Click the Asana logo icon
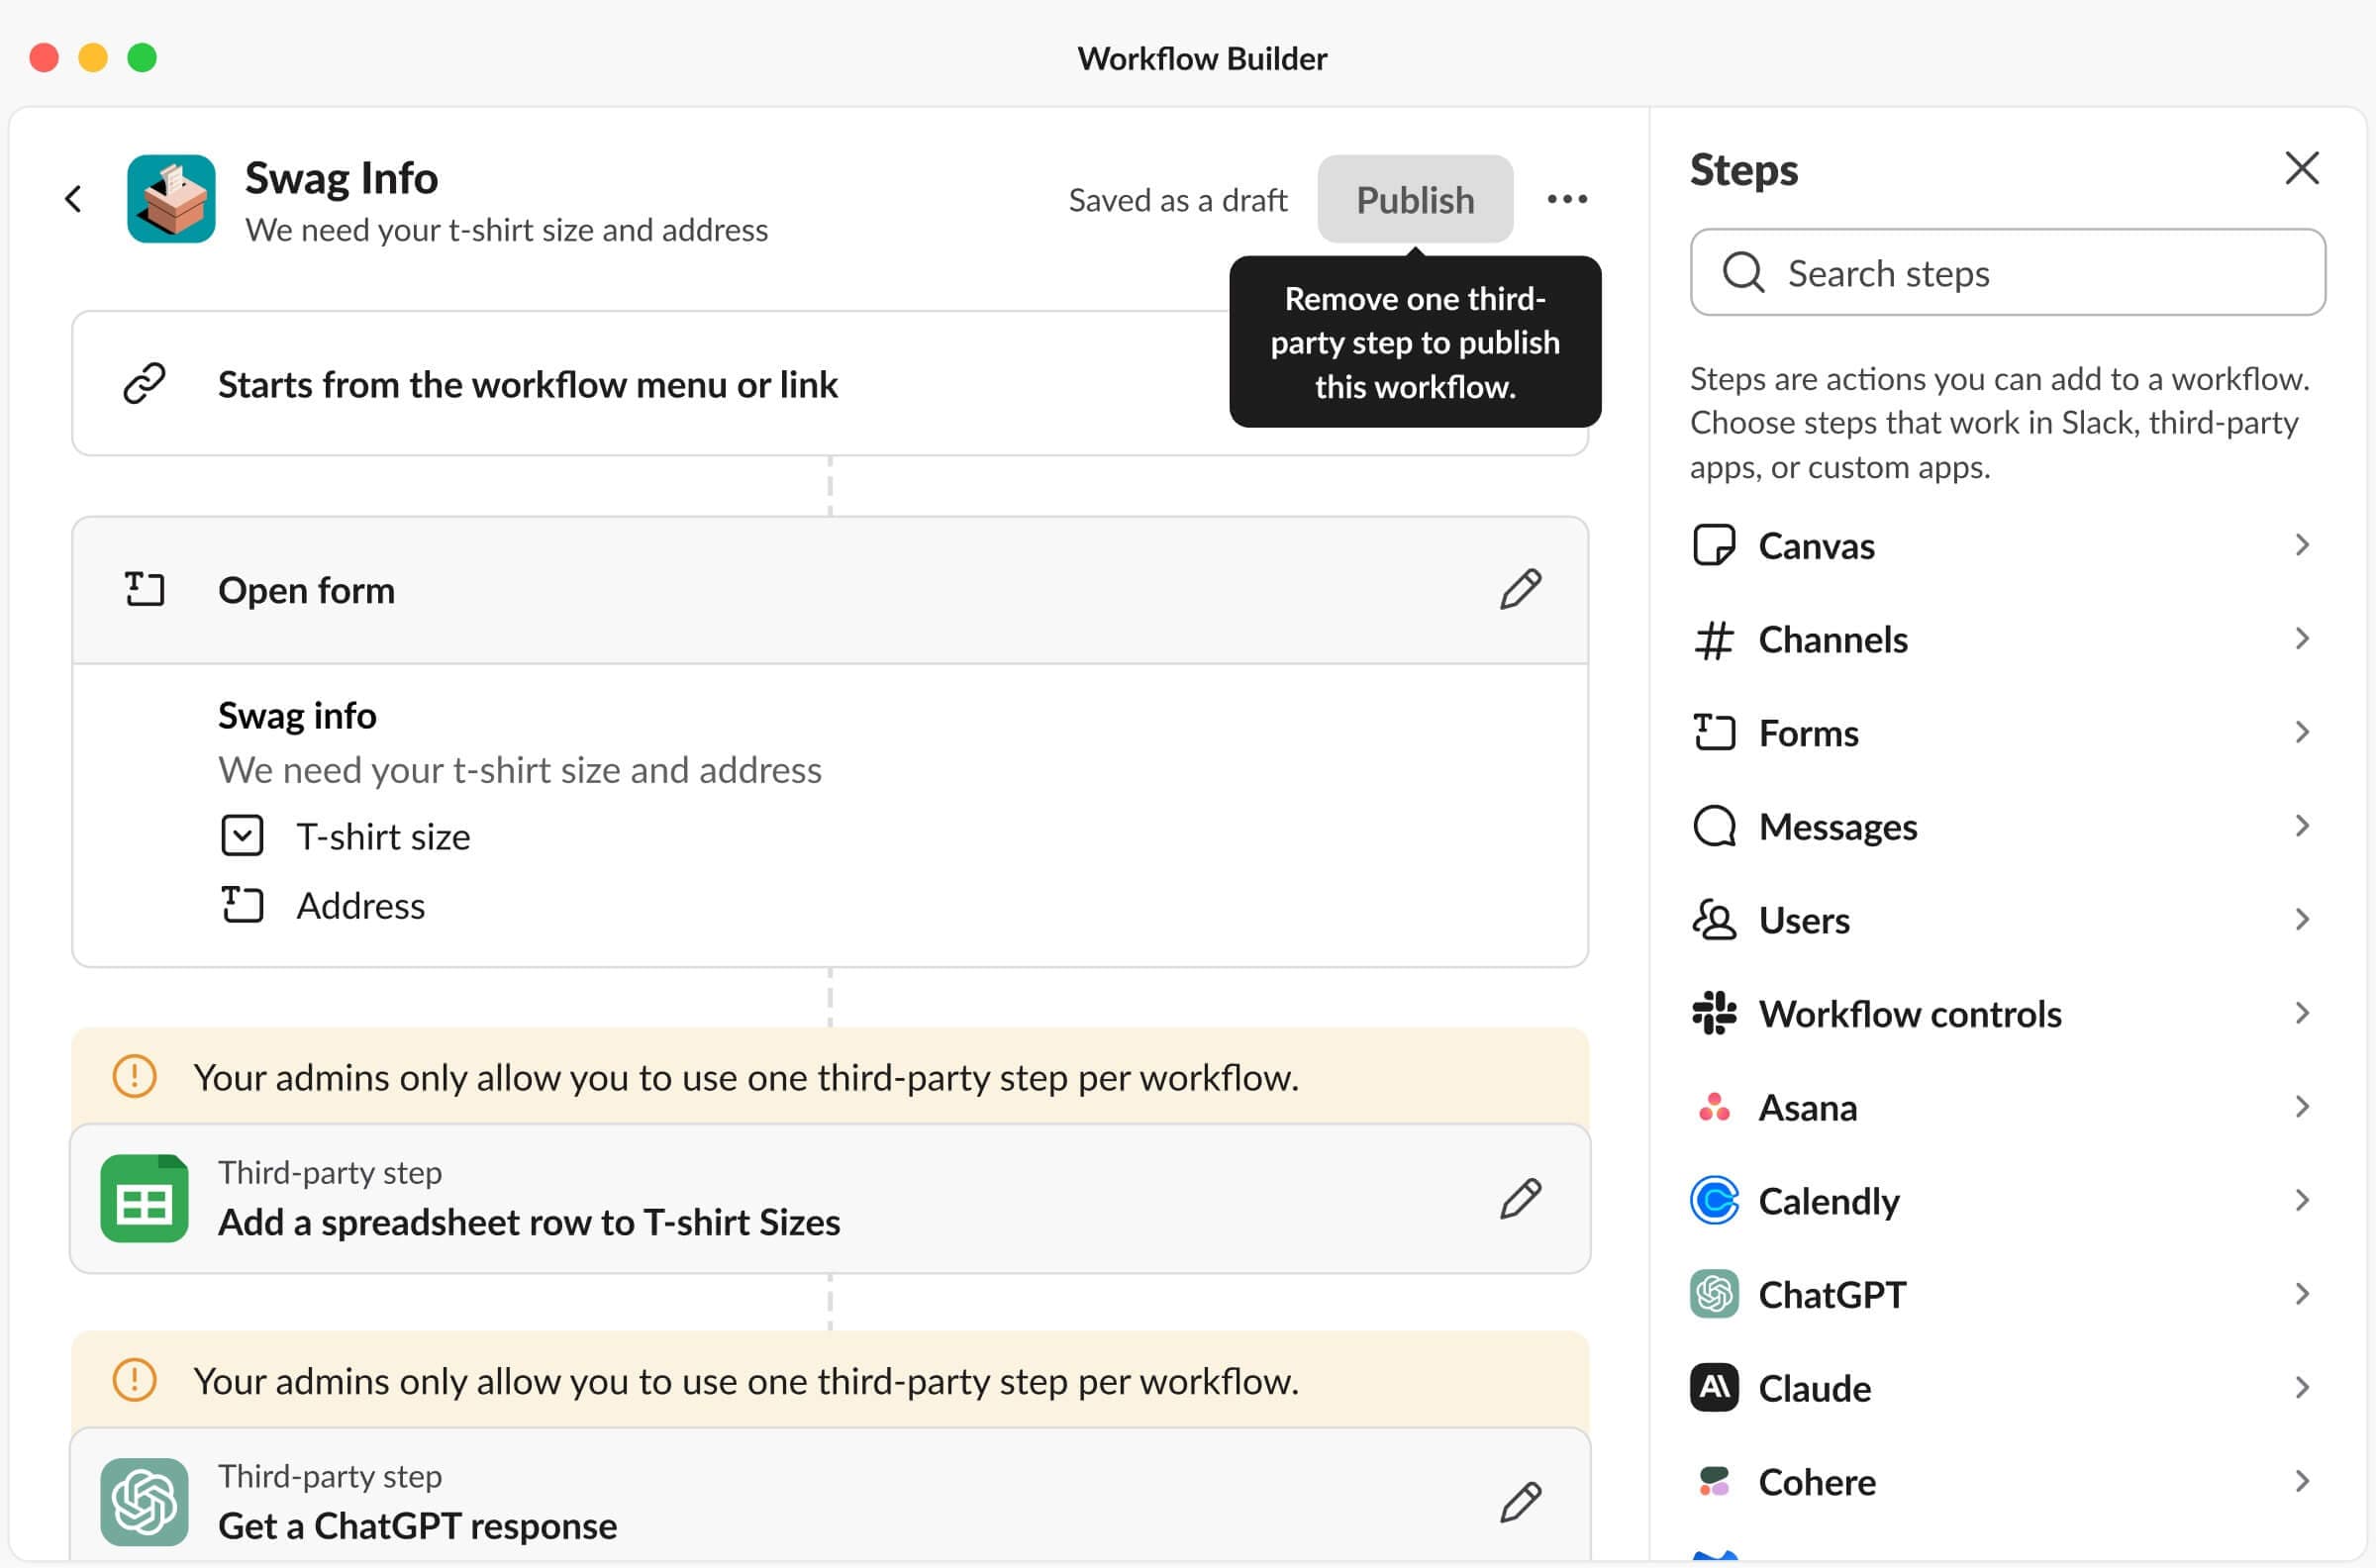 tap(1714, 1107)
